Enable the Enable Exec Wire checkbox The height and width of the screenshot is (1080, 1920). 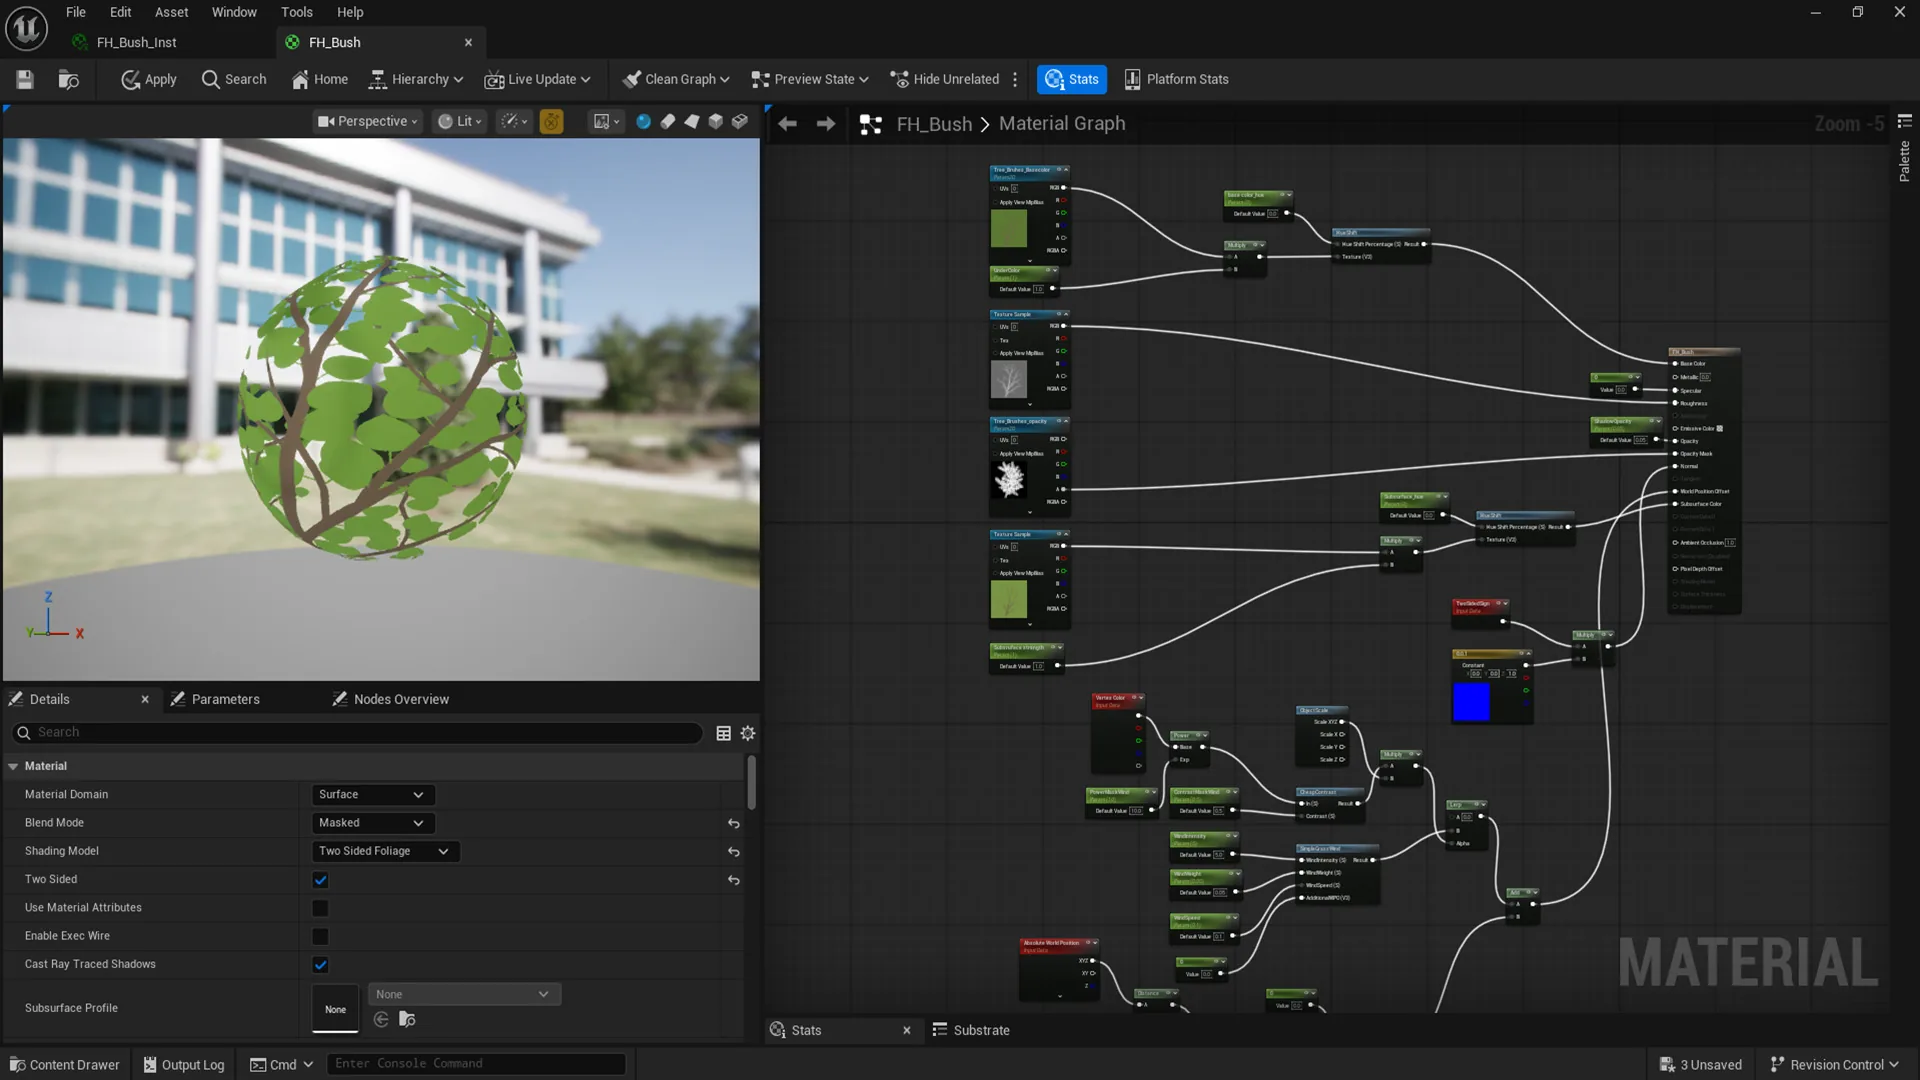point(320,937)
